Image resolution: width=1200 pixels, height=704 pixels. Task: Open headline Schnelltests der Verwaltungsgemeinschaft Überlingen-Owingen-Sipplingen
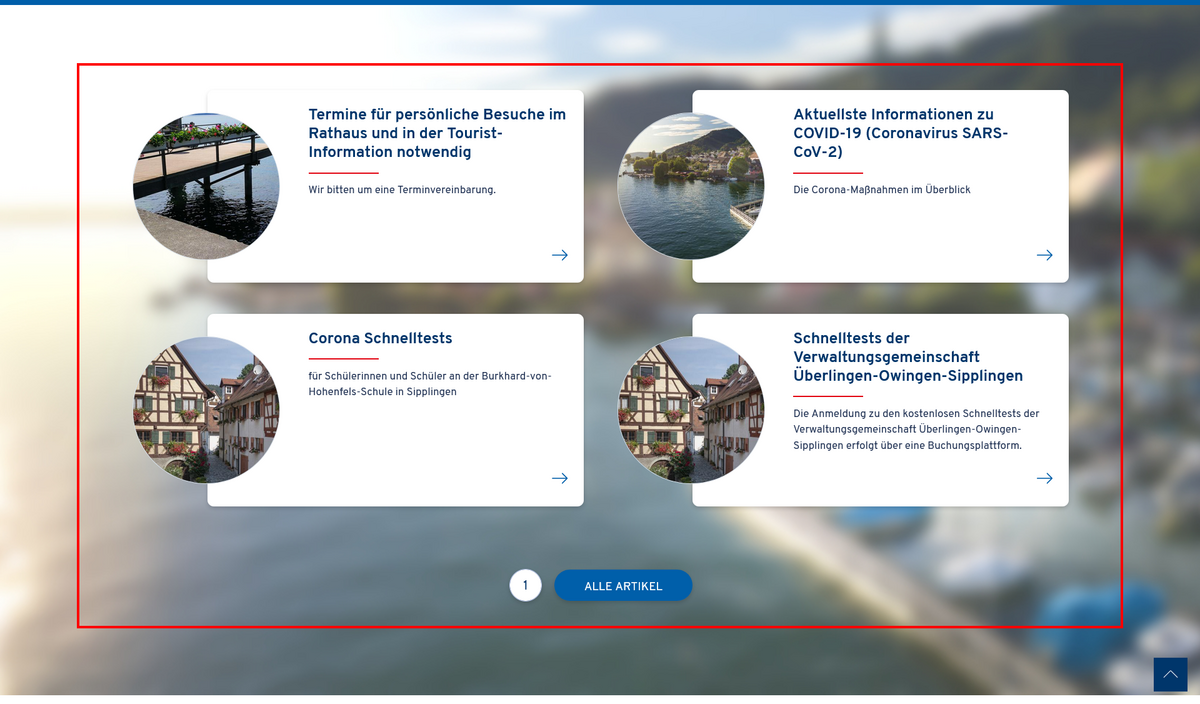click(908, 357)
